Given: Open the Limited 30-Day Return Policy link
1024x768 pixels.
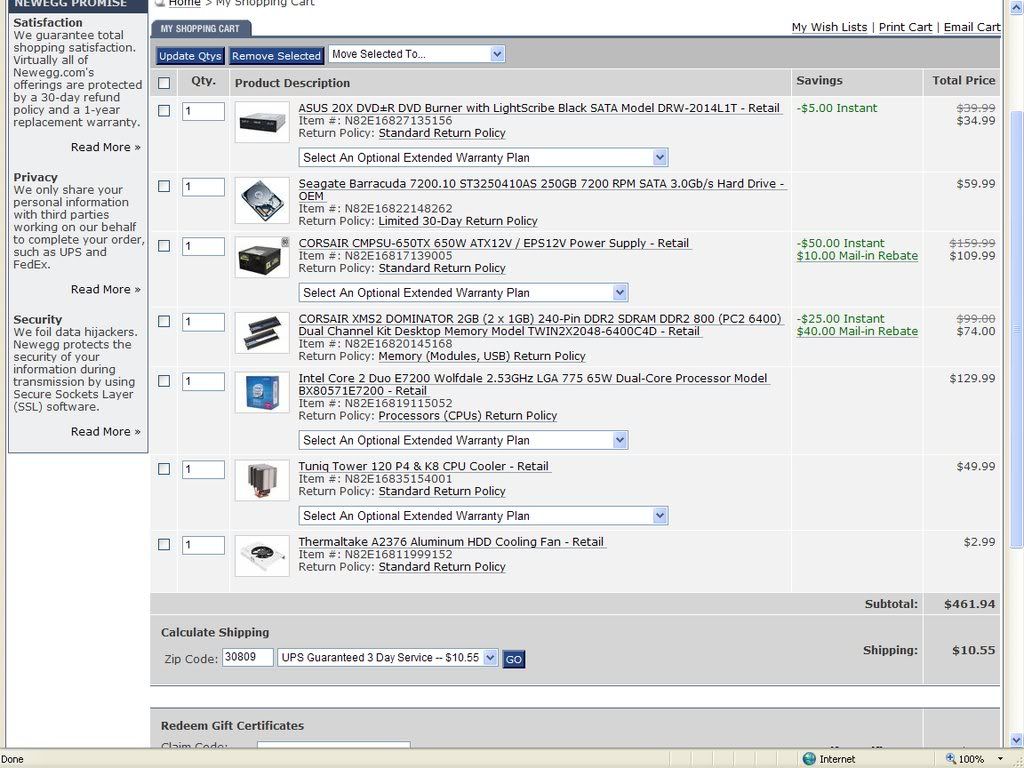Looking at the screenshot, I should [x=458, y=221].
